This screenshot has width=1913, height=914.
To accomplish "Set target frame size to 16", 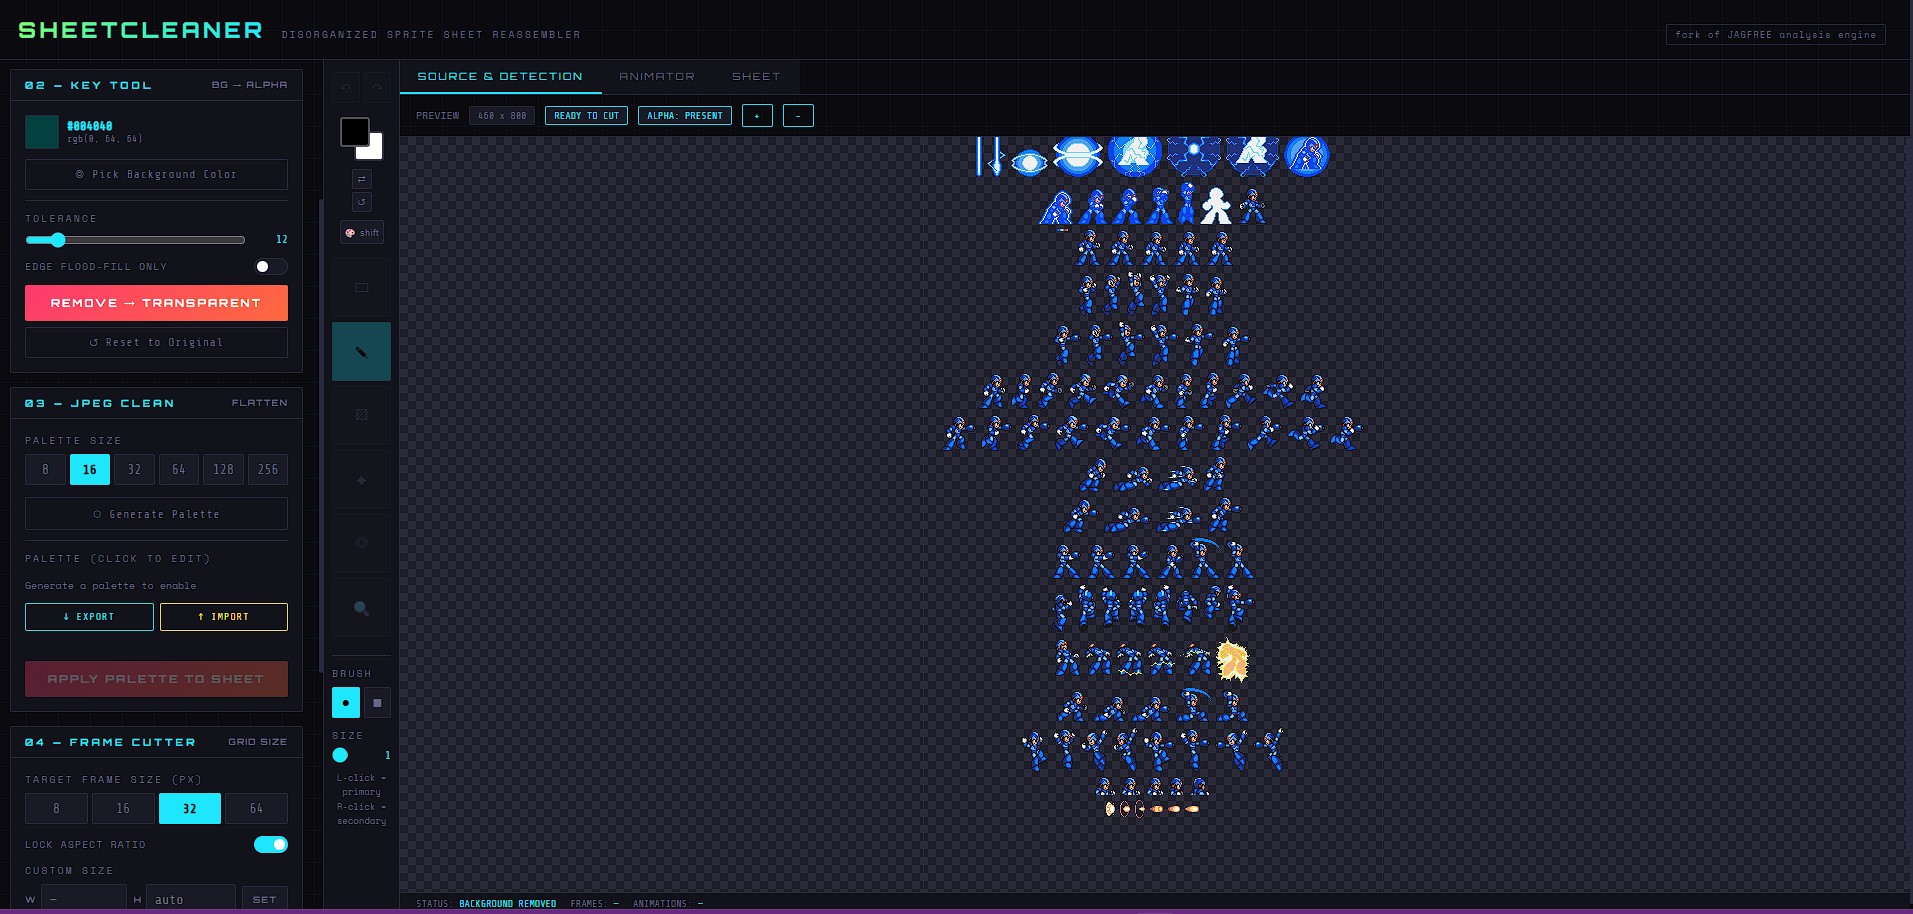I will 123,808.
